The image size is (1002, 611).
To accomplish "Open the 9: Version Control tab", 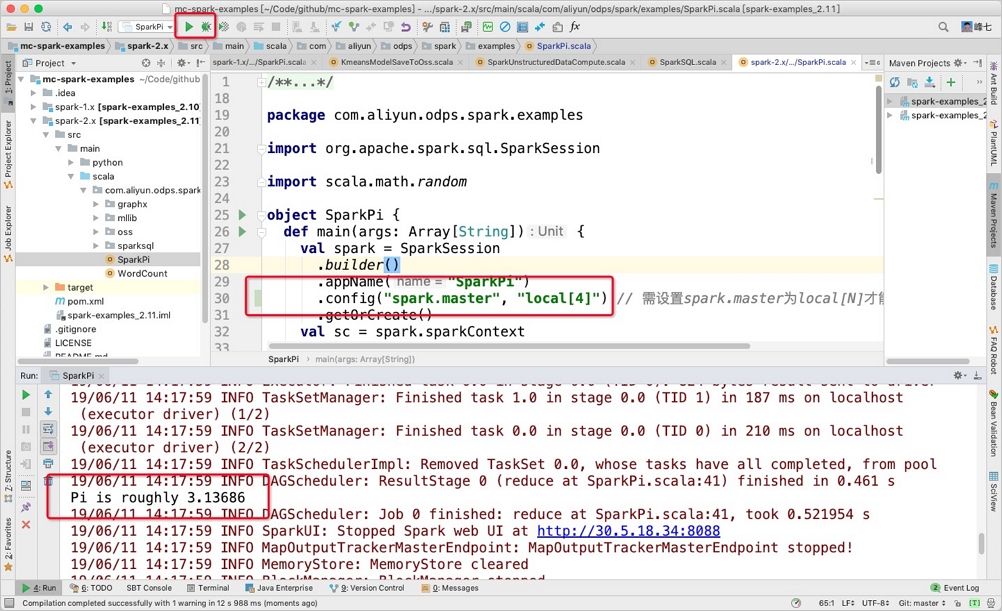I will pyautogui.click(x=367, y=588).
